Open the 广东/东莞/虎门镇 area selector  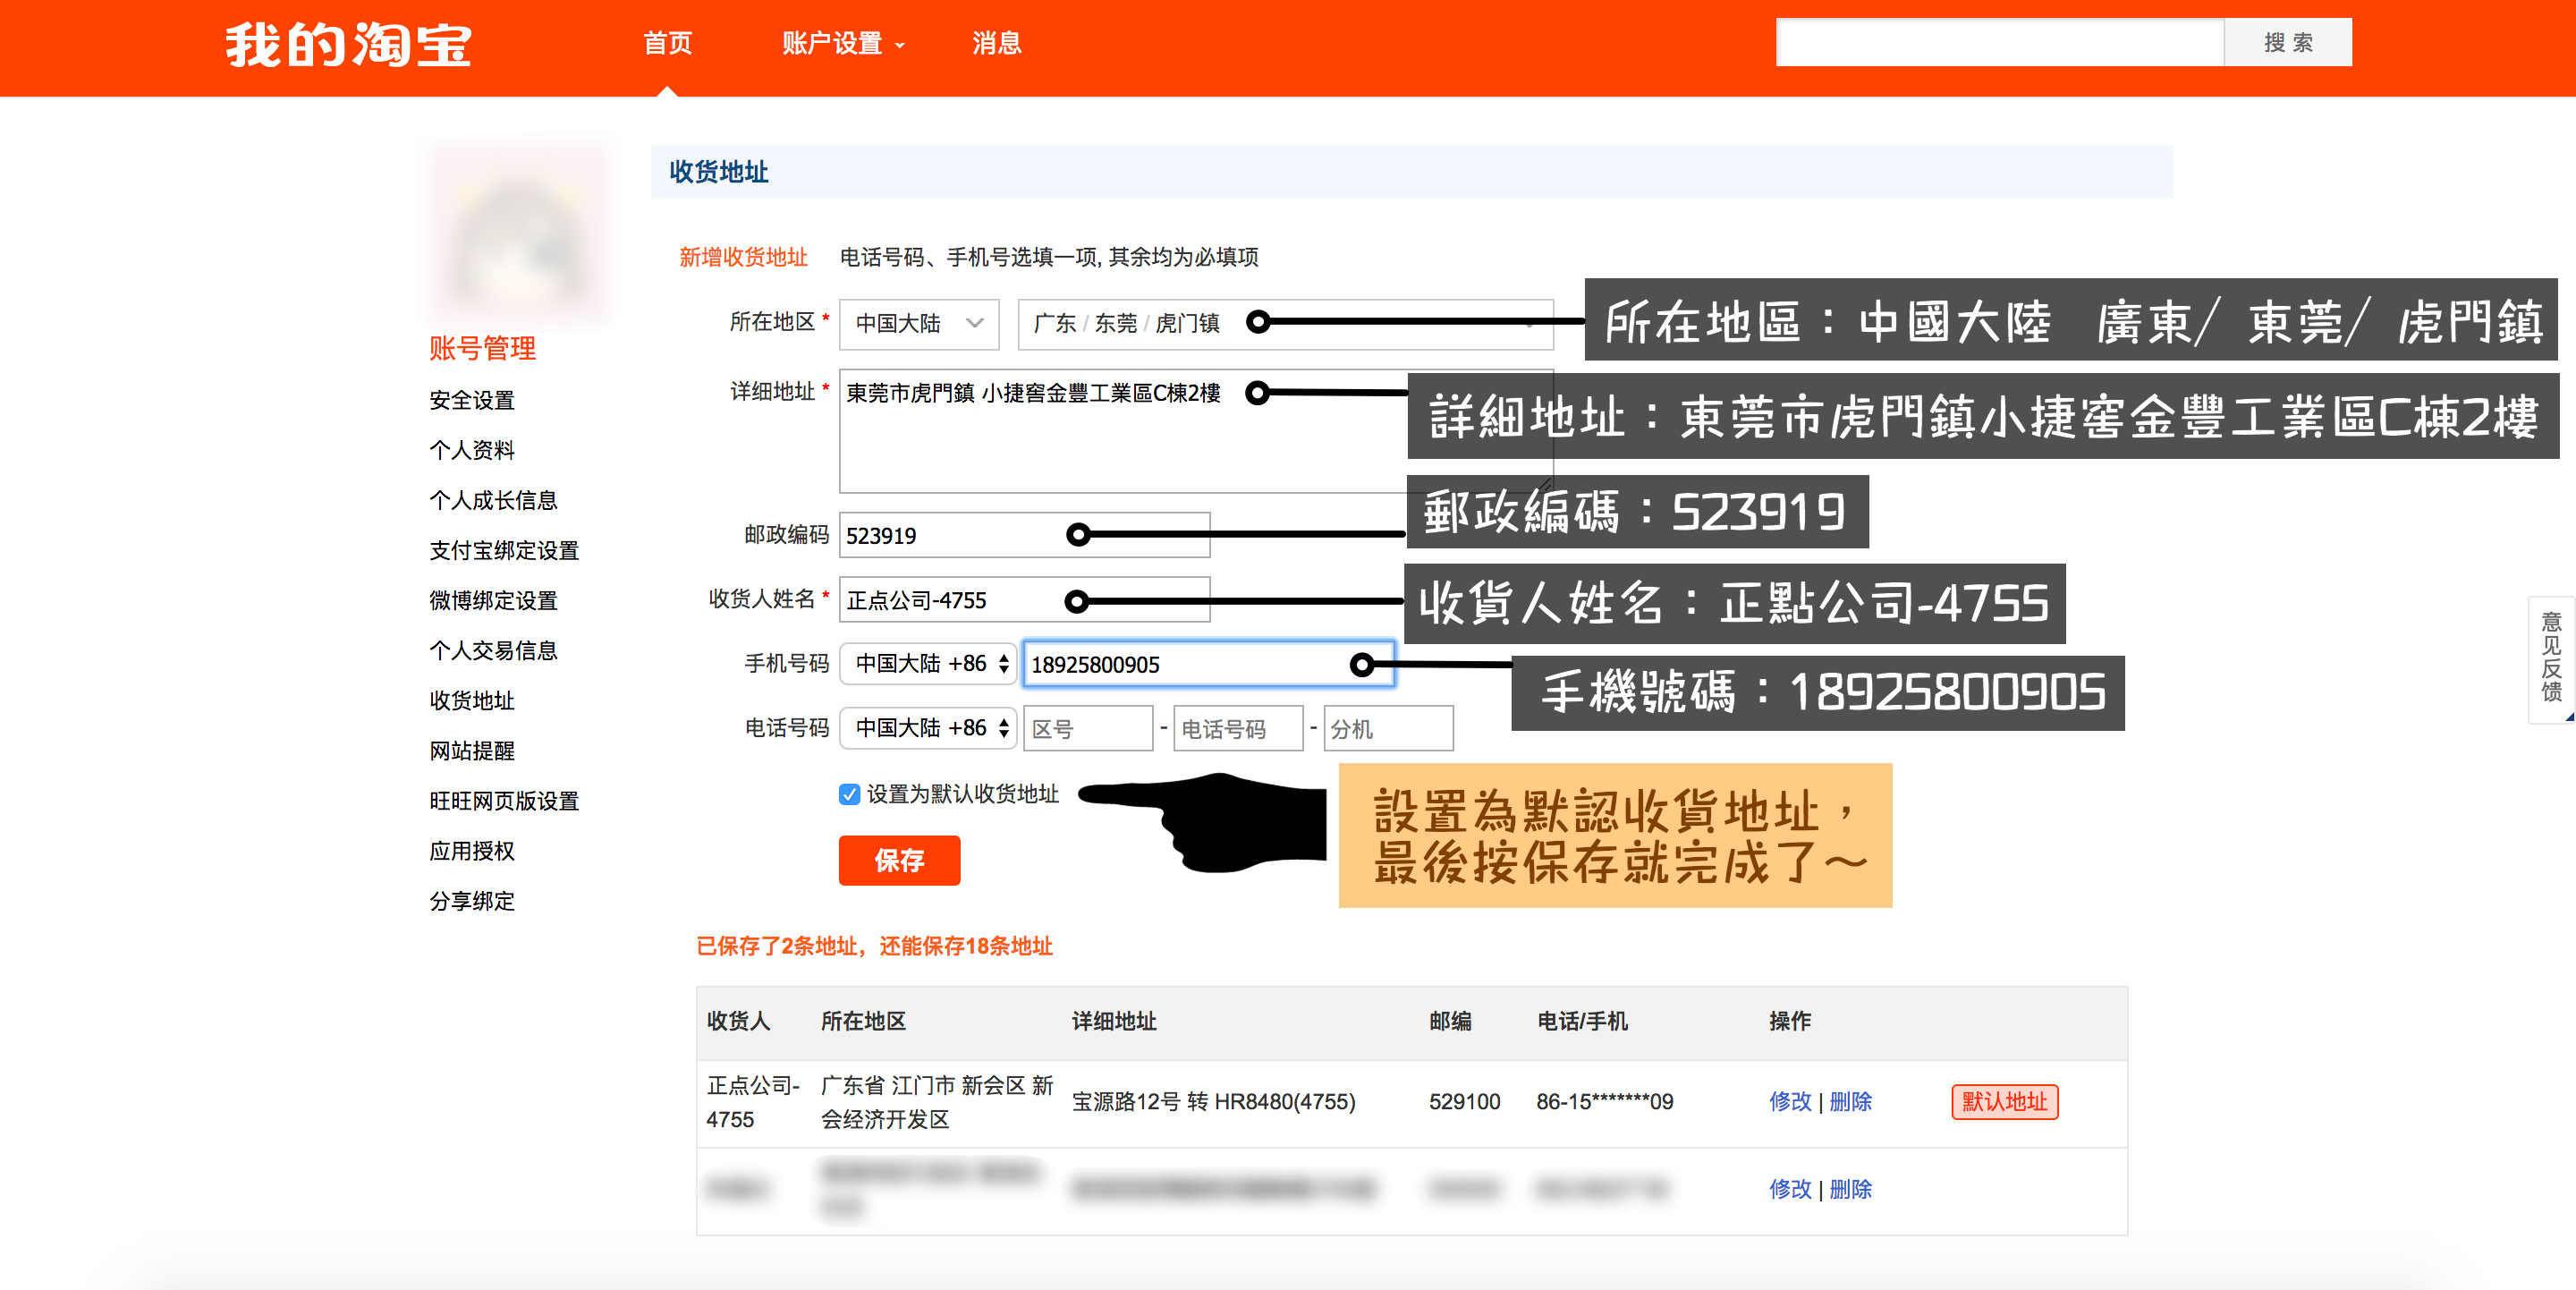coord(1285,324)
